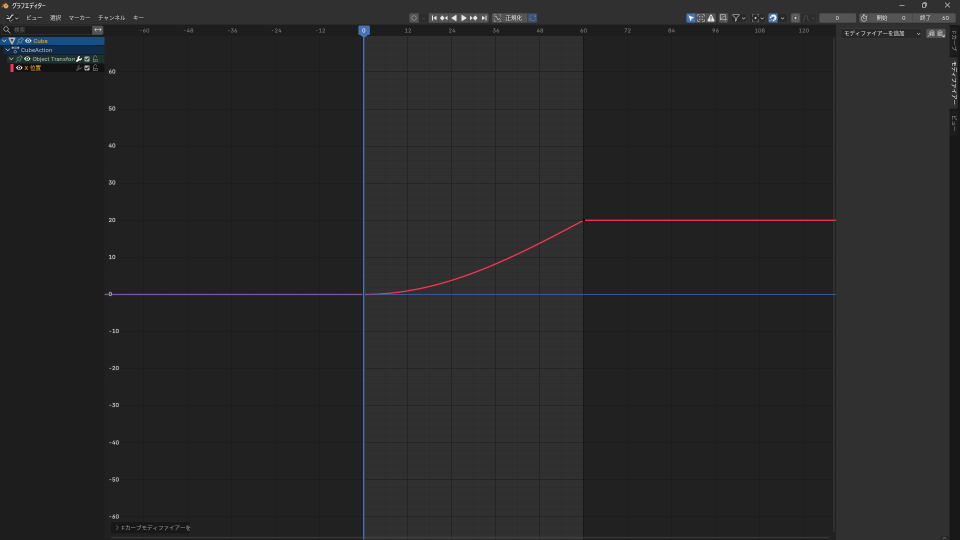Uncheck the Object Transform mute checkbox
Image resolution: width=960 pixels, height=540 pixels.
click(87, 59)
